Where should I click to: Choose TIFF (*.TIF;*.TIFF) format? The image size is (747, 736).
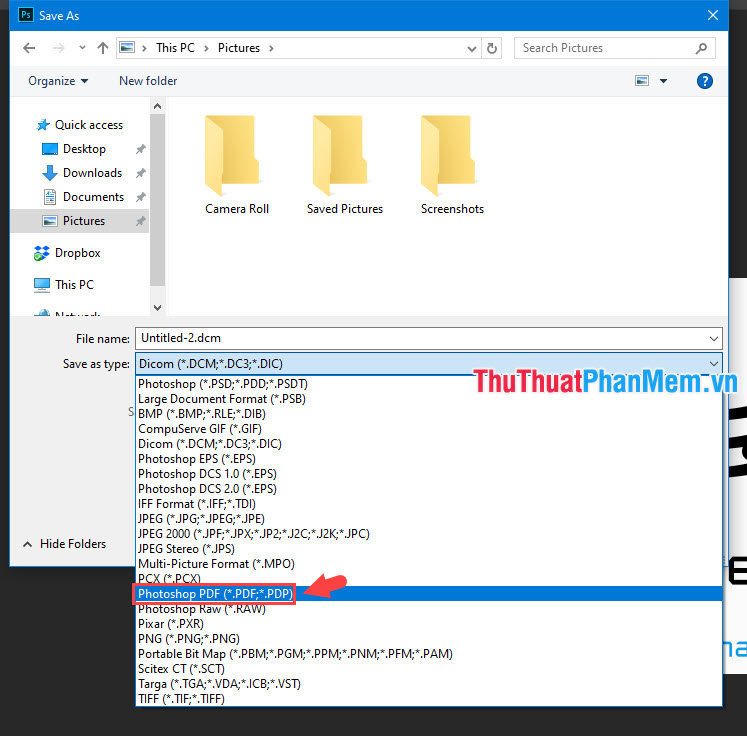(428, 699)
